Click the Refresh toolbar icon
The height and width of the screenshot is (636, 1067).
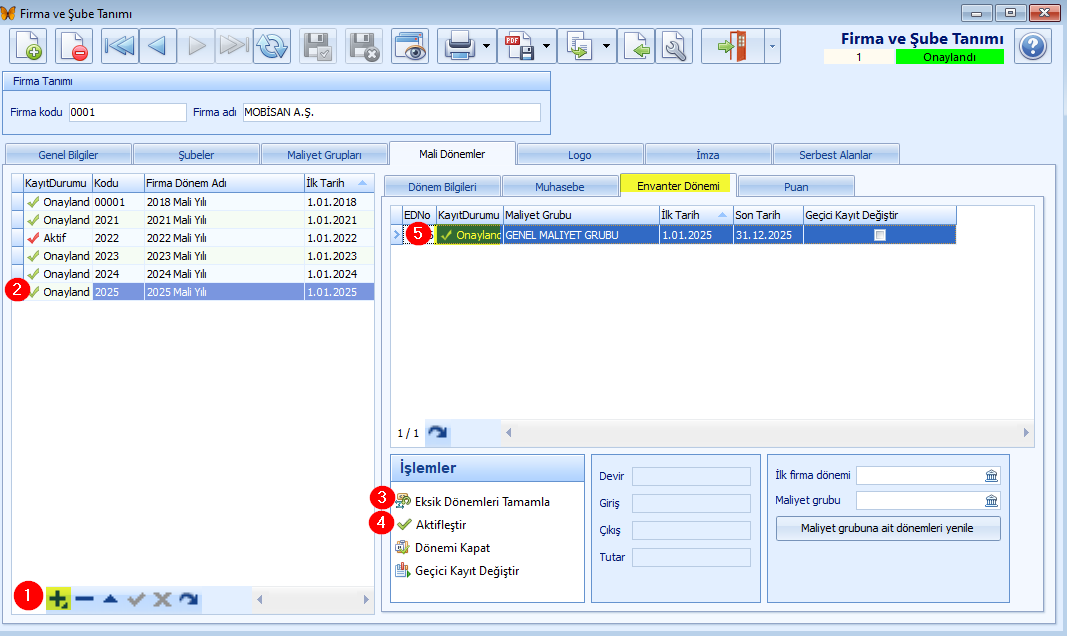pyautogui.click(x=272, y=46)
